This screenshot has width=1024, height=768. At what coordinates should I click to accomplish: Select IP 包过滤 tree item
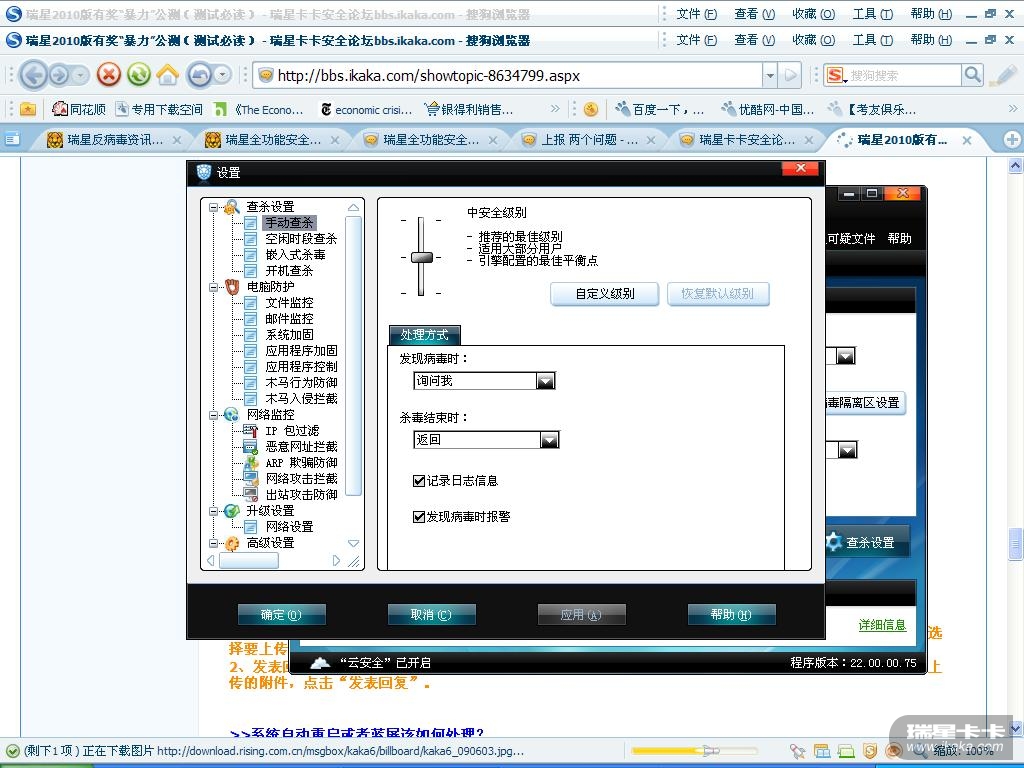click(292, 430)
